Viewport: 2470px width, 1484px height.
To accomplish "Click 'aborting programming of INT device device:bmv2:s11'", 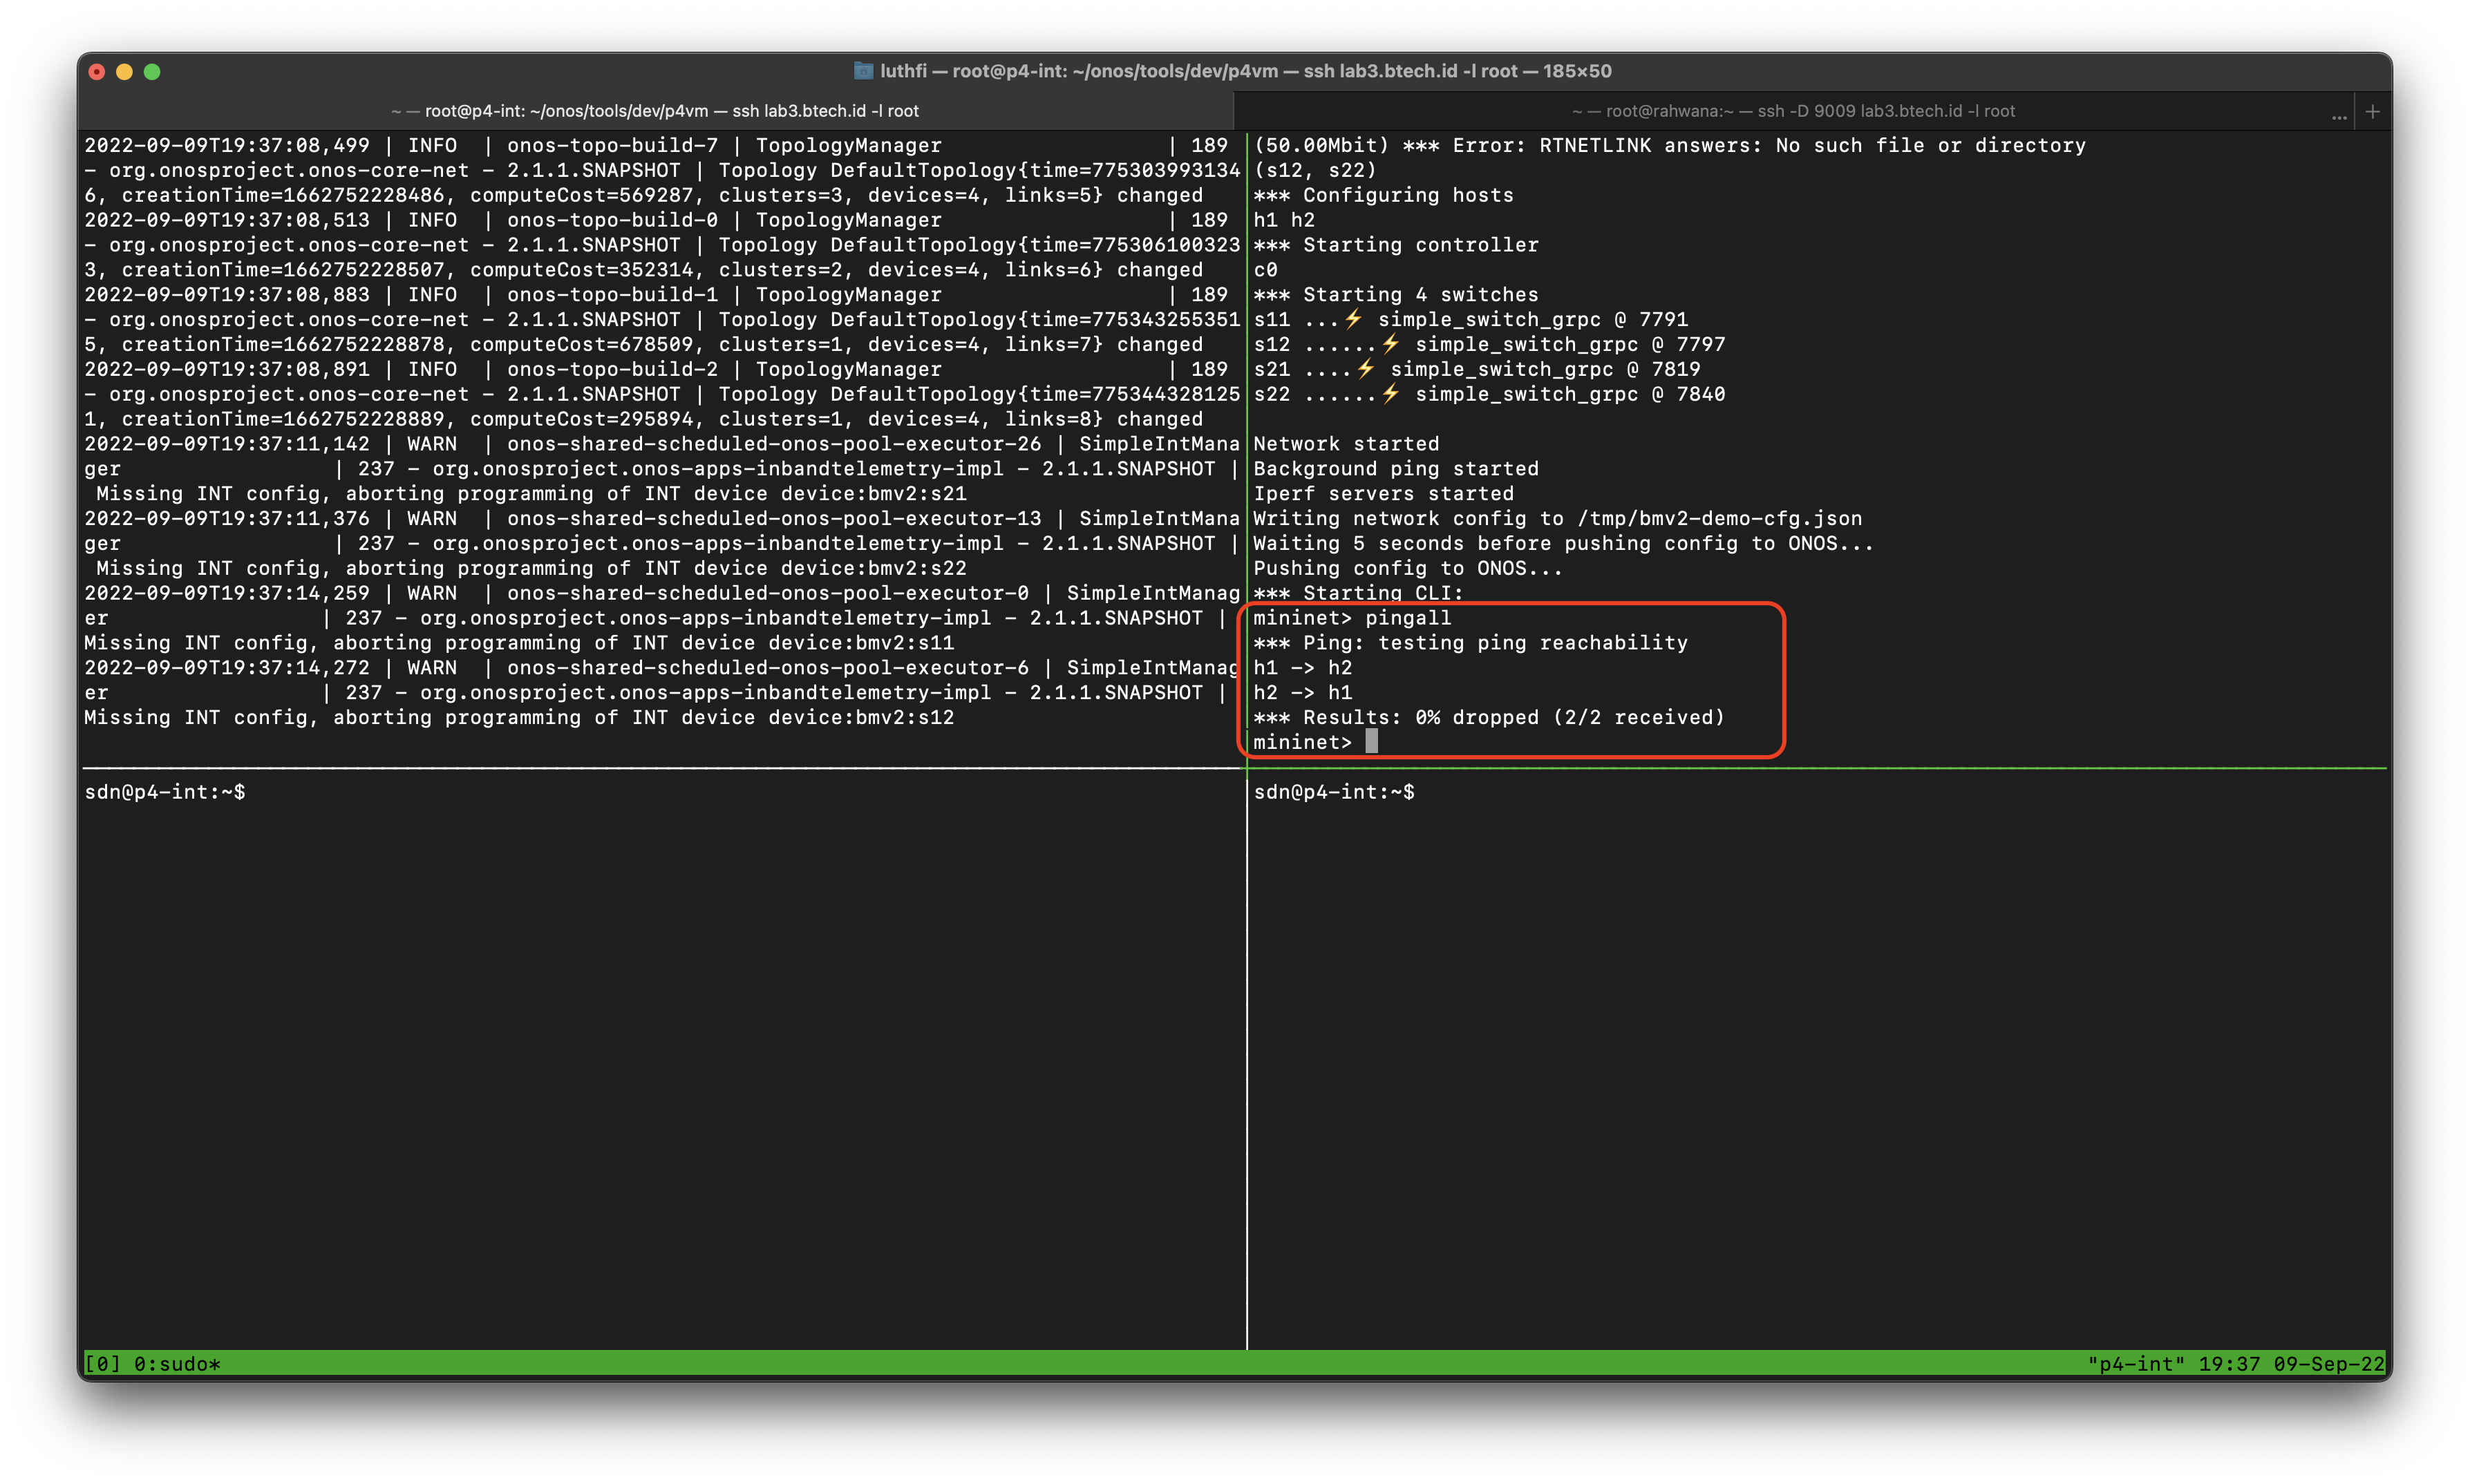I will click(x=643, y=643).
